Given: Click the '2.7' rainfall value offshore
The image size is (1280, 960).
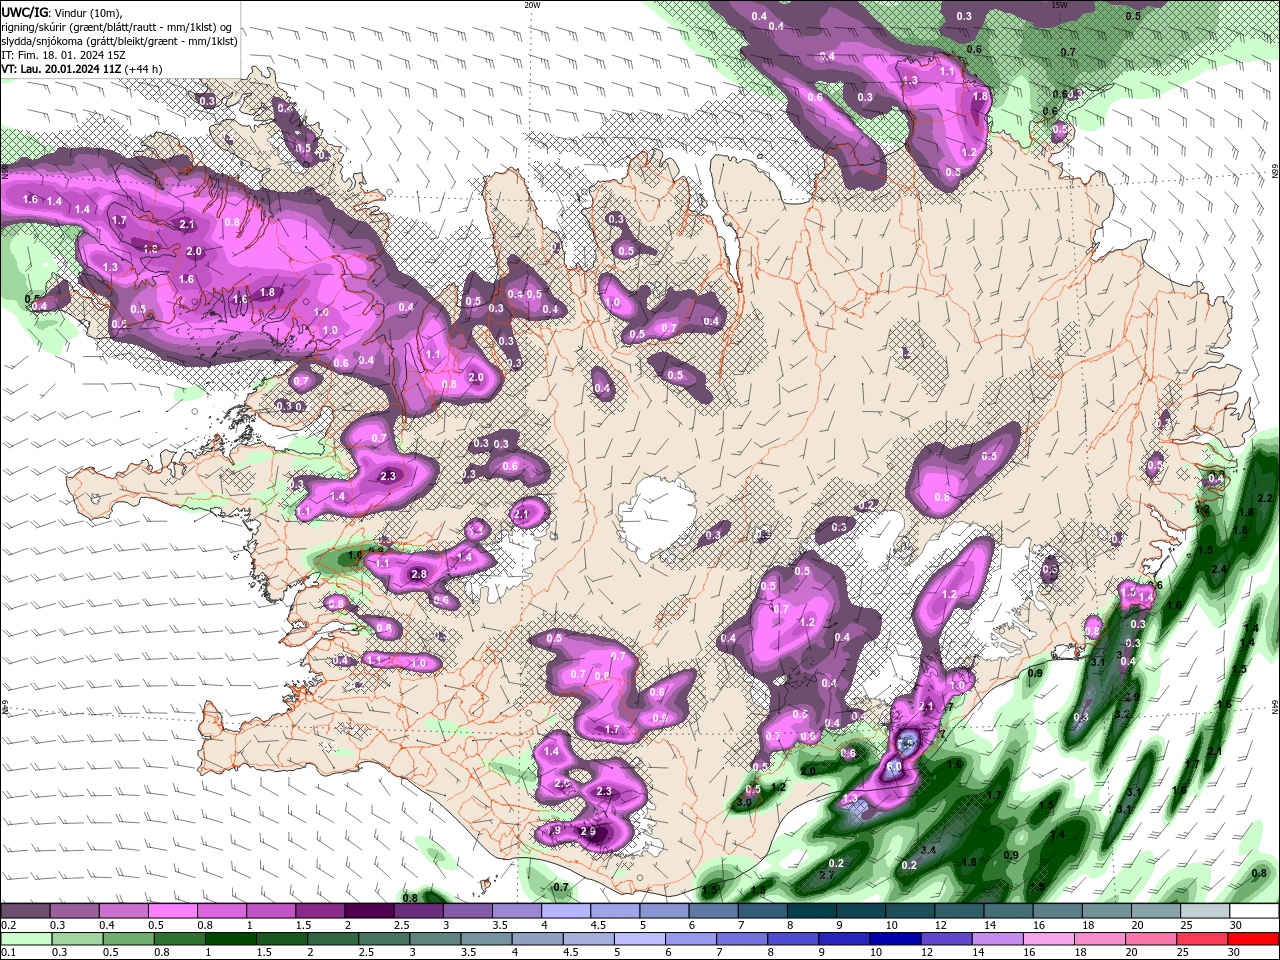Looking at the screenshot, I should (827, 876).
